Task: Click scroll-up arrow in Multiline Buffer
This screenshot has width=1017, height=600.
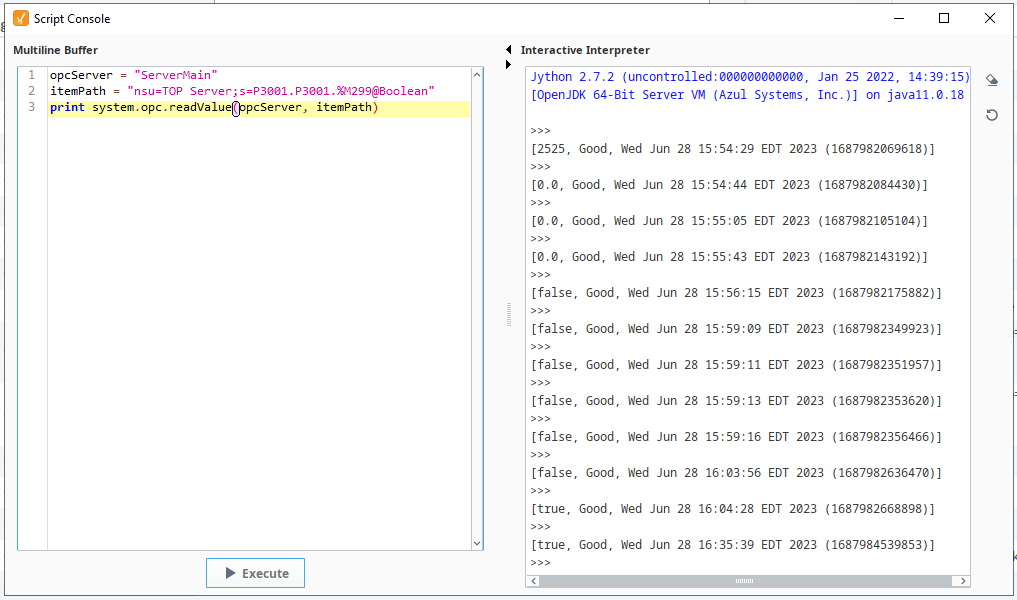Action: tap(477, 75)
